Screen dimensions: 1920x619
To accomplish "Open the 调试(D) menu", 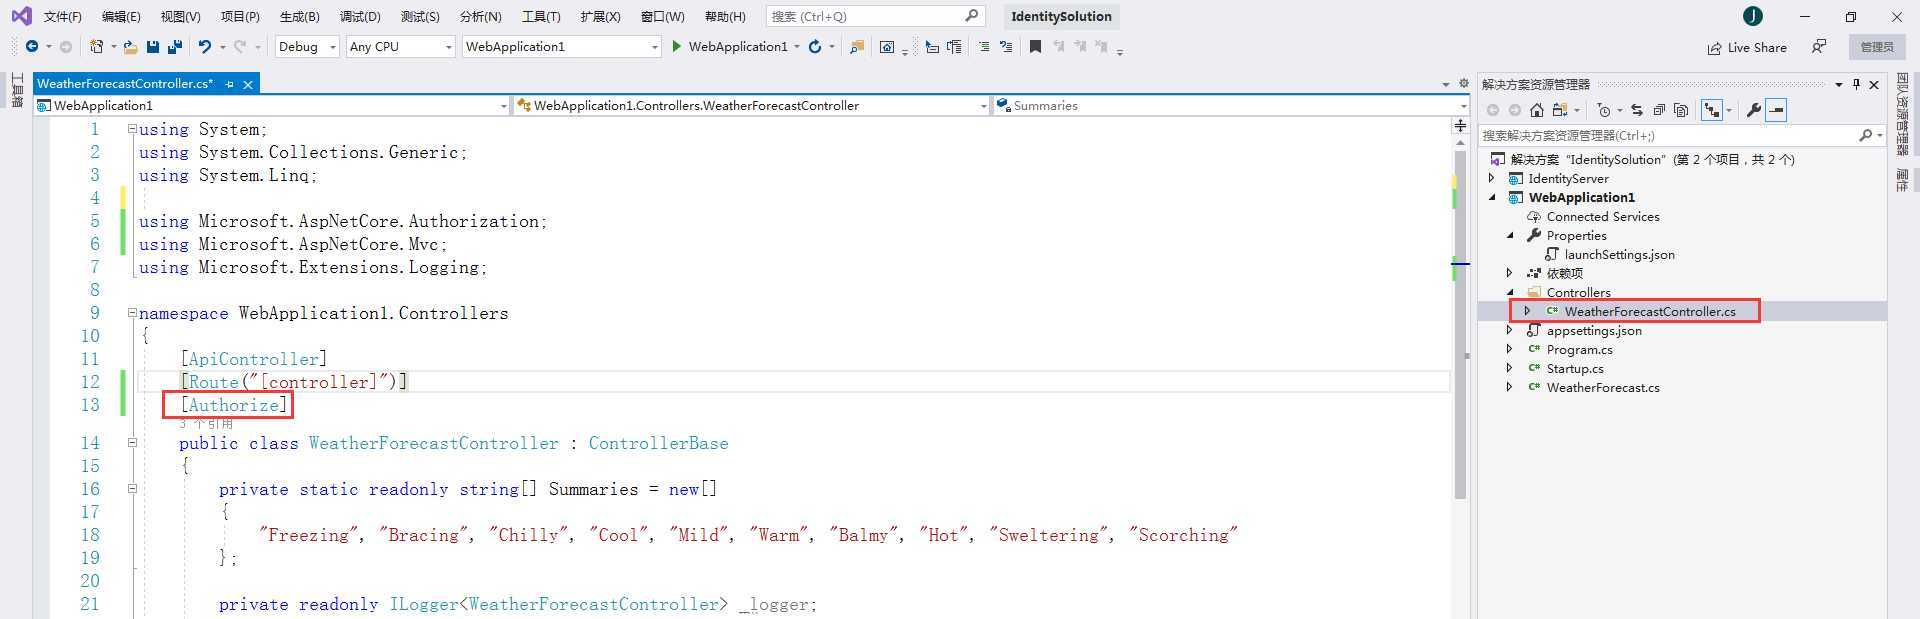I will click(360, 16).
